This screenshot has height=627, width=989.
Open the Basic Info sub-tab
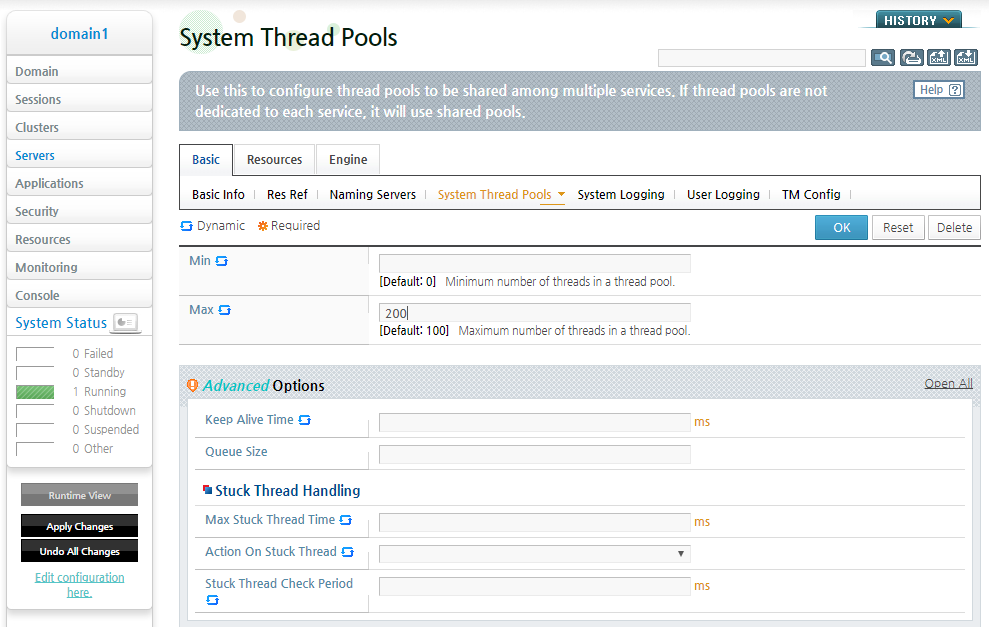(x=218, y=194)
